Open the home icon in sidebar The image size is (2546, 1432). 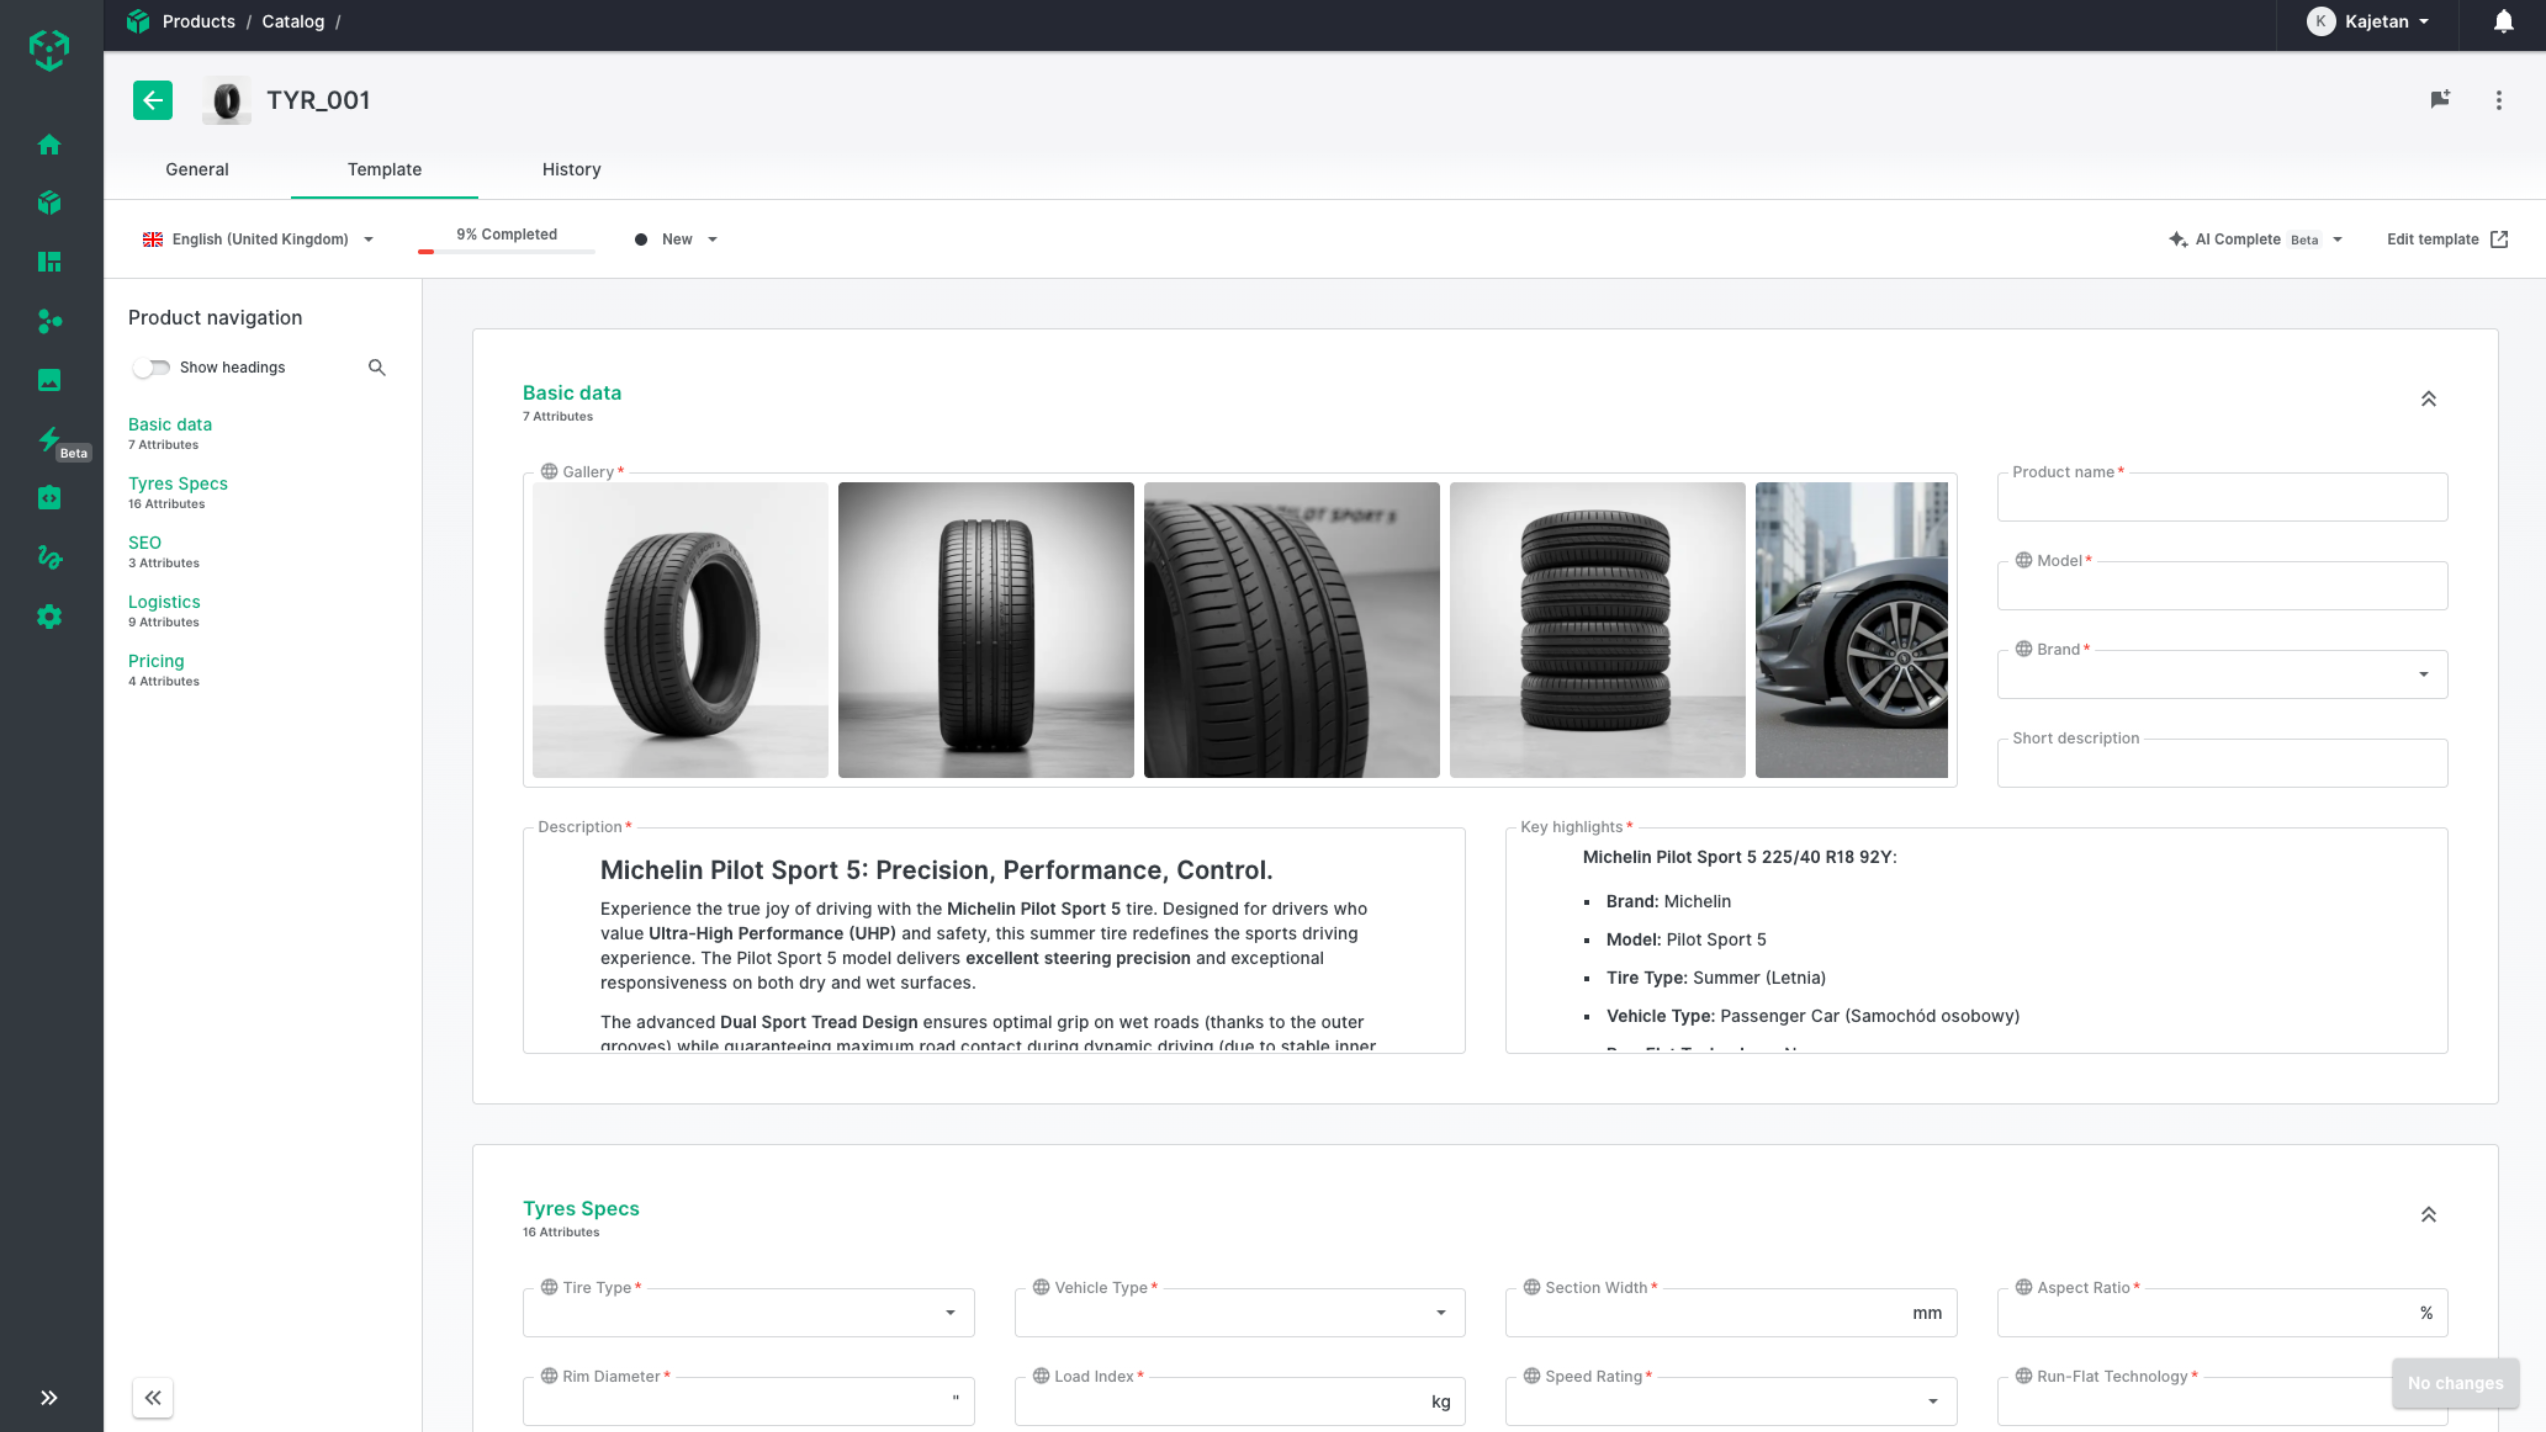49,145
